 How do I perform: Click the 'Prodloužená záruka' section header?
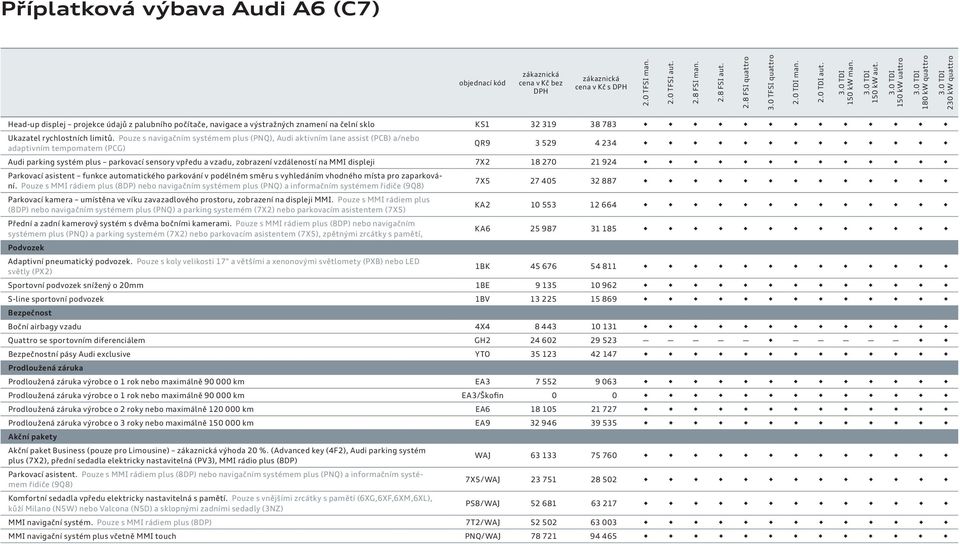click(x=479, y=368)
